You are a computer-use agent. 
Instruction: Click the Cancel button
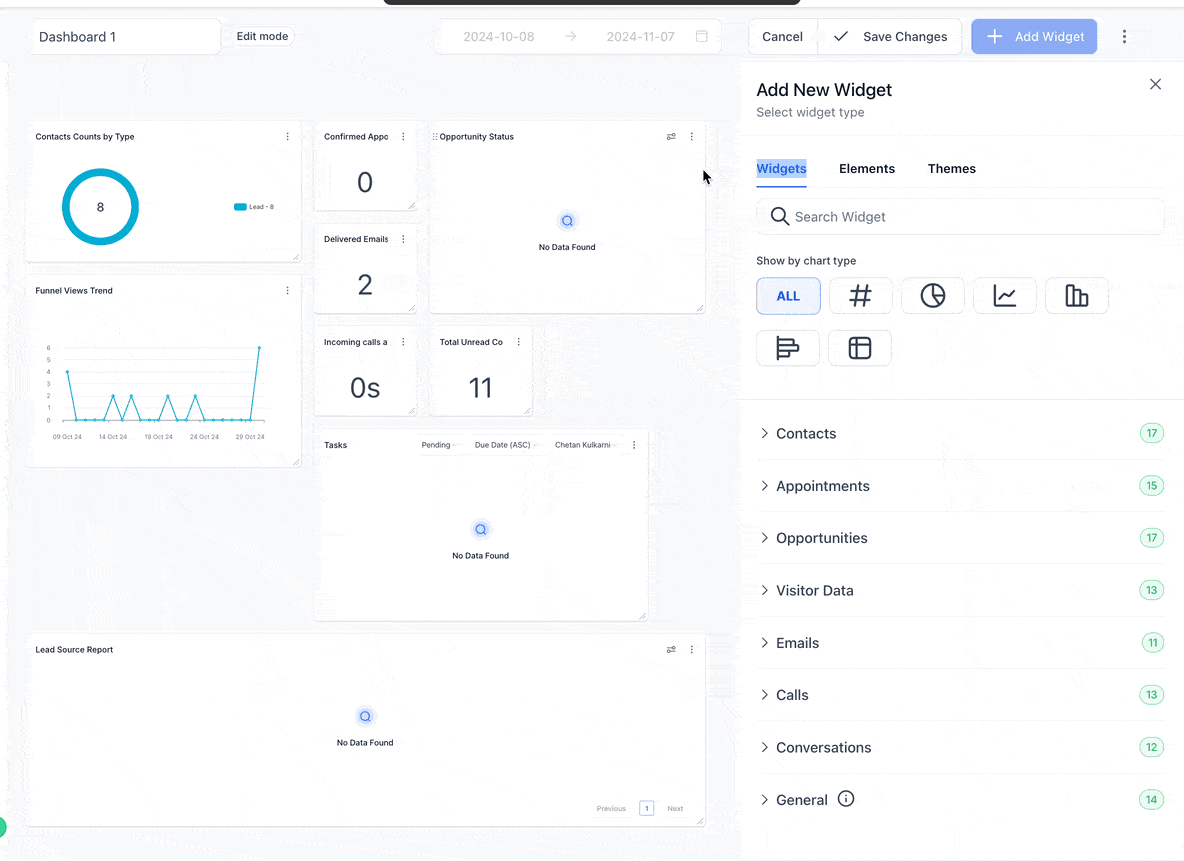tap(782, 36)
